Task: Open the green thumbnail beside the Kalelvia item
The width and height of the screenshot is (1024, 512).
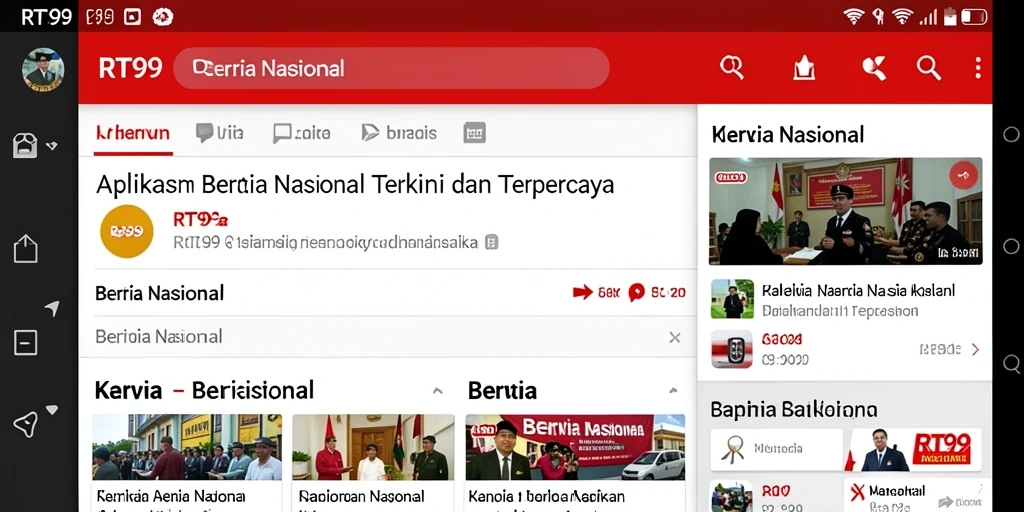Action: point(732,299)
